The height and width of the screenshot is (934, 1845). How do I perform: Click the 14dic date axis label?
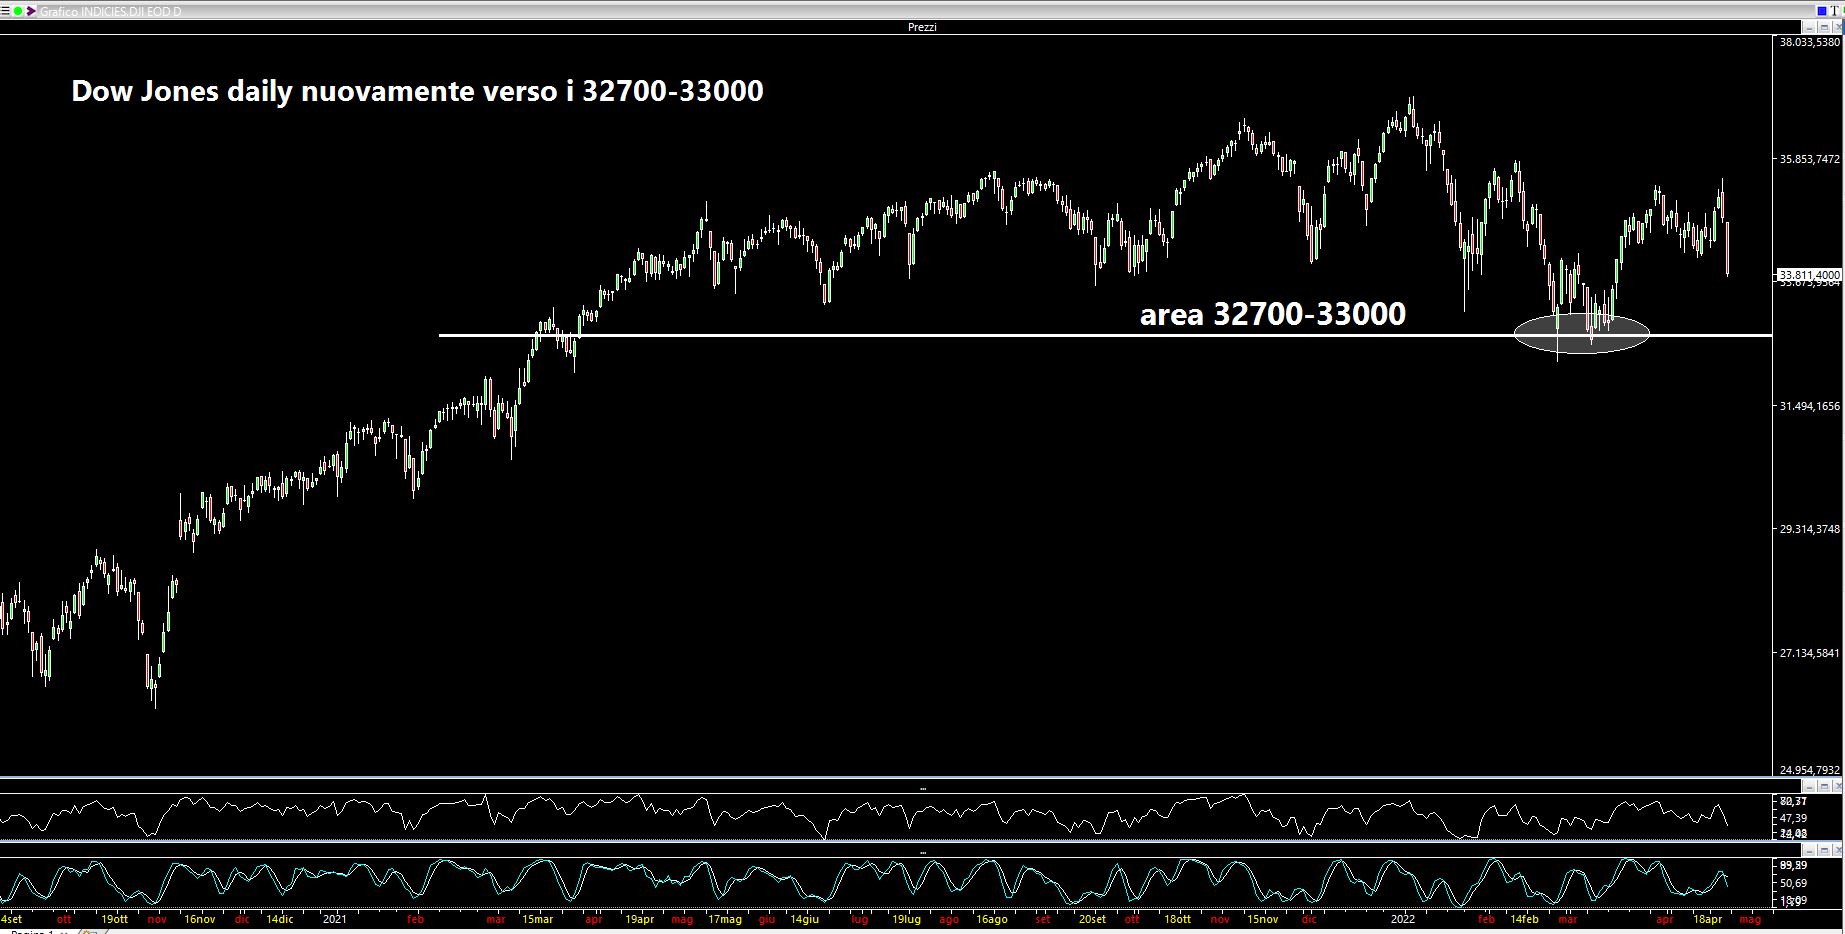[279, 919]
